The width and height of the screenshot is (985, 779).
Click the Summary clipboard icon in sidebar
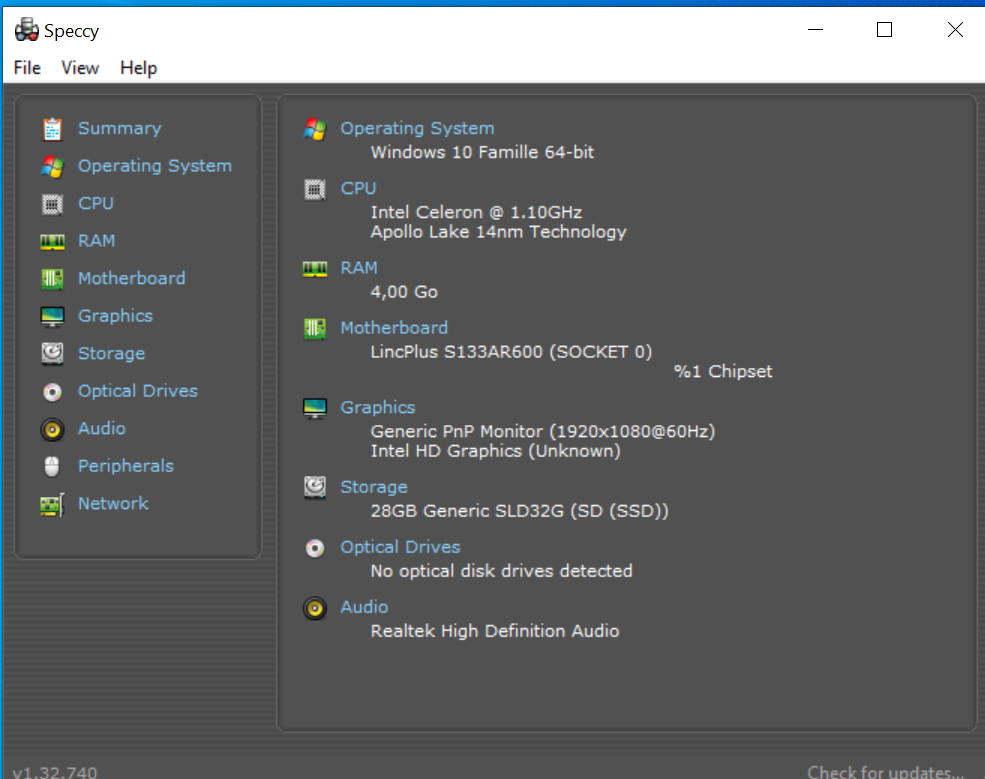click(x=52, y=129)
